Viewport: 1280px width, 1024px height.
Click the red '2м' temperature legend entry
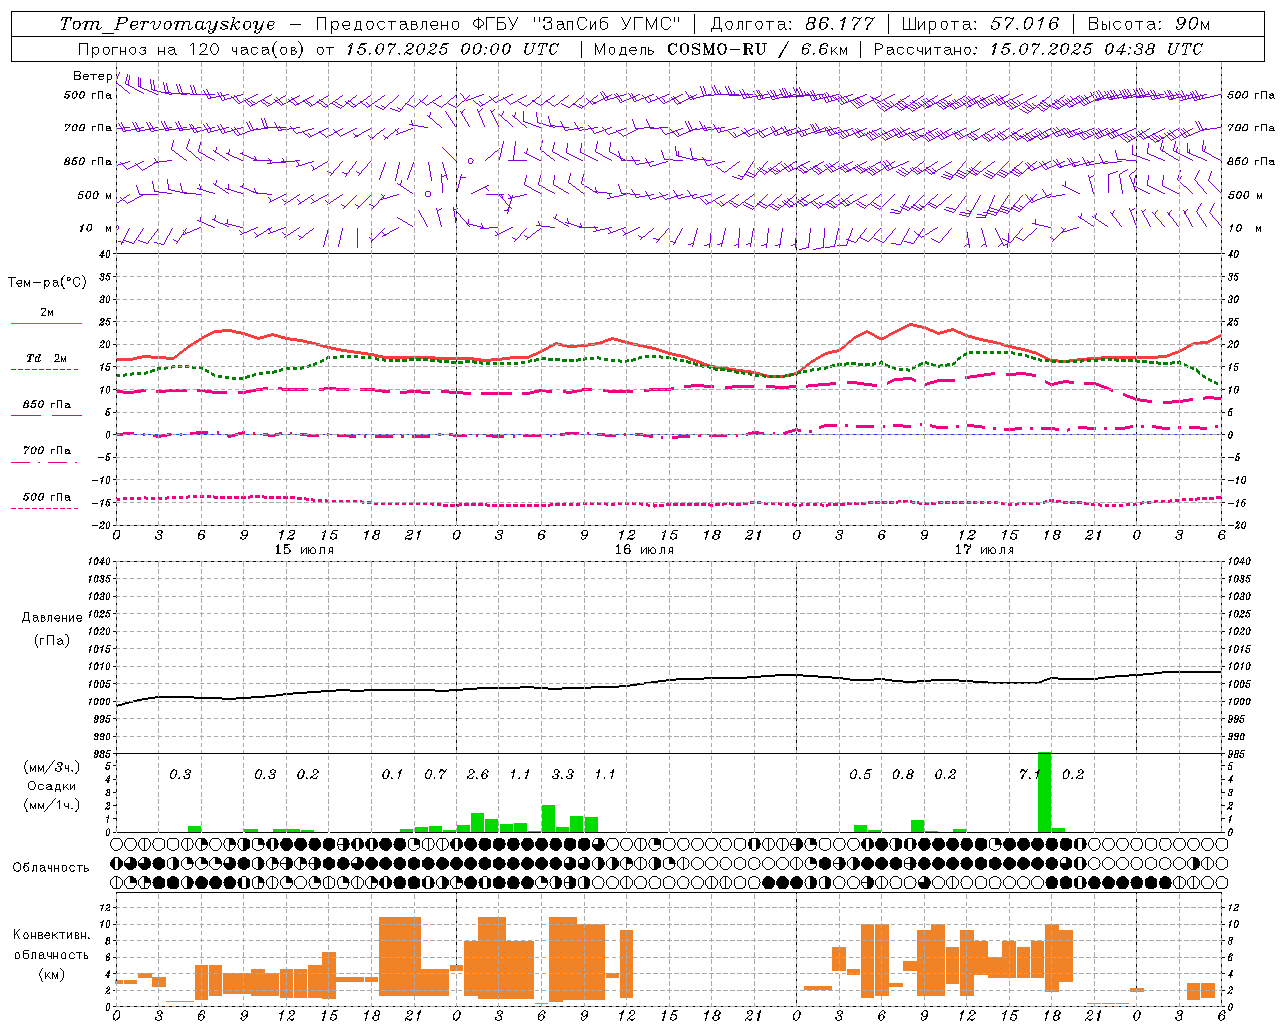pyautogui.click(x=47, y=313)
